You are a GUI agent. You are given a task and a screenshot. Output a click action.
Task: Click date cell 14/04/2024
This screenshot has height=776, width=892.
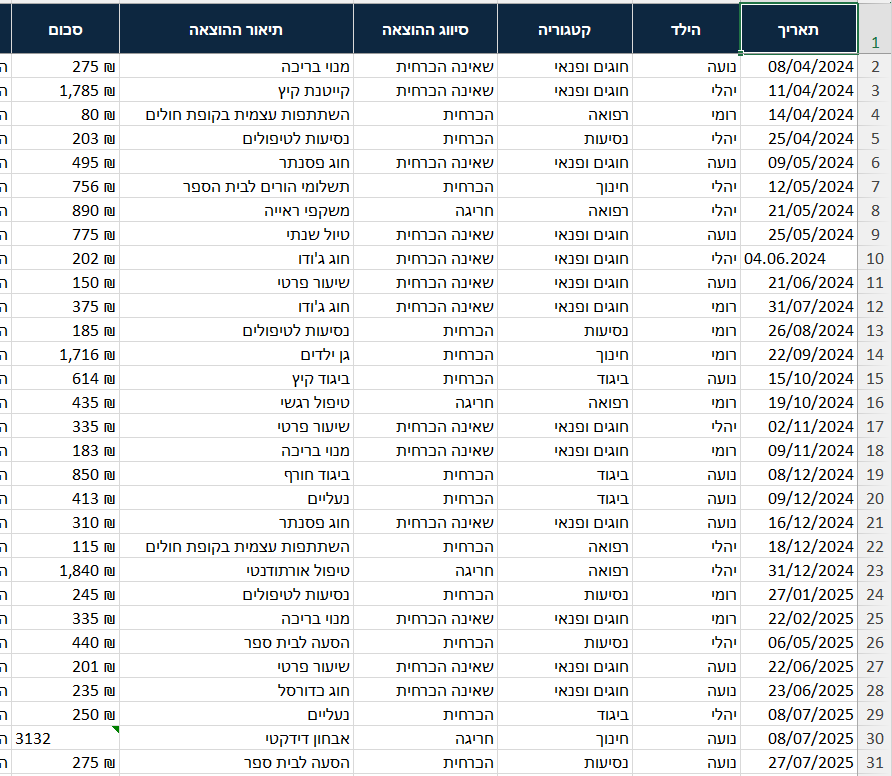[799, 114]
